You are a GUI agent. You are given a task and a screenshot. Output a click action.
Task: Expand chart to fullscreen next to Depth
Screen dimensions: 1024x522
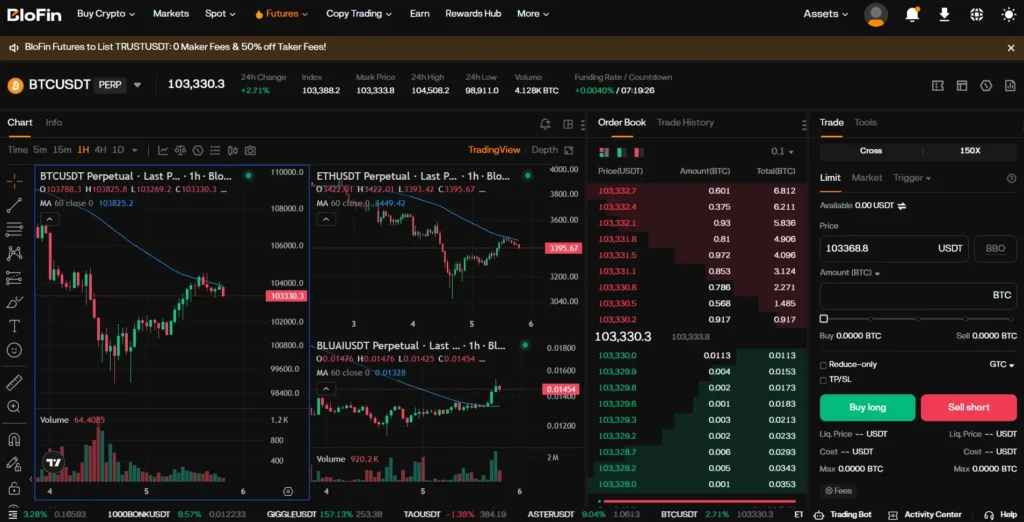(569, 150)
